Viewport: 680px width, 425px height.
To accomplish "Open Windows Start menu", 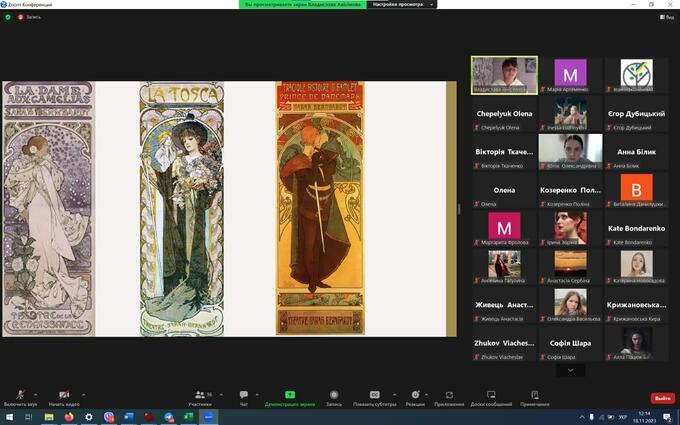I will (x=9, y=417).
